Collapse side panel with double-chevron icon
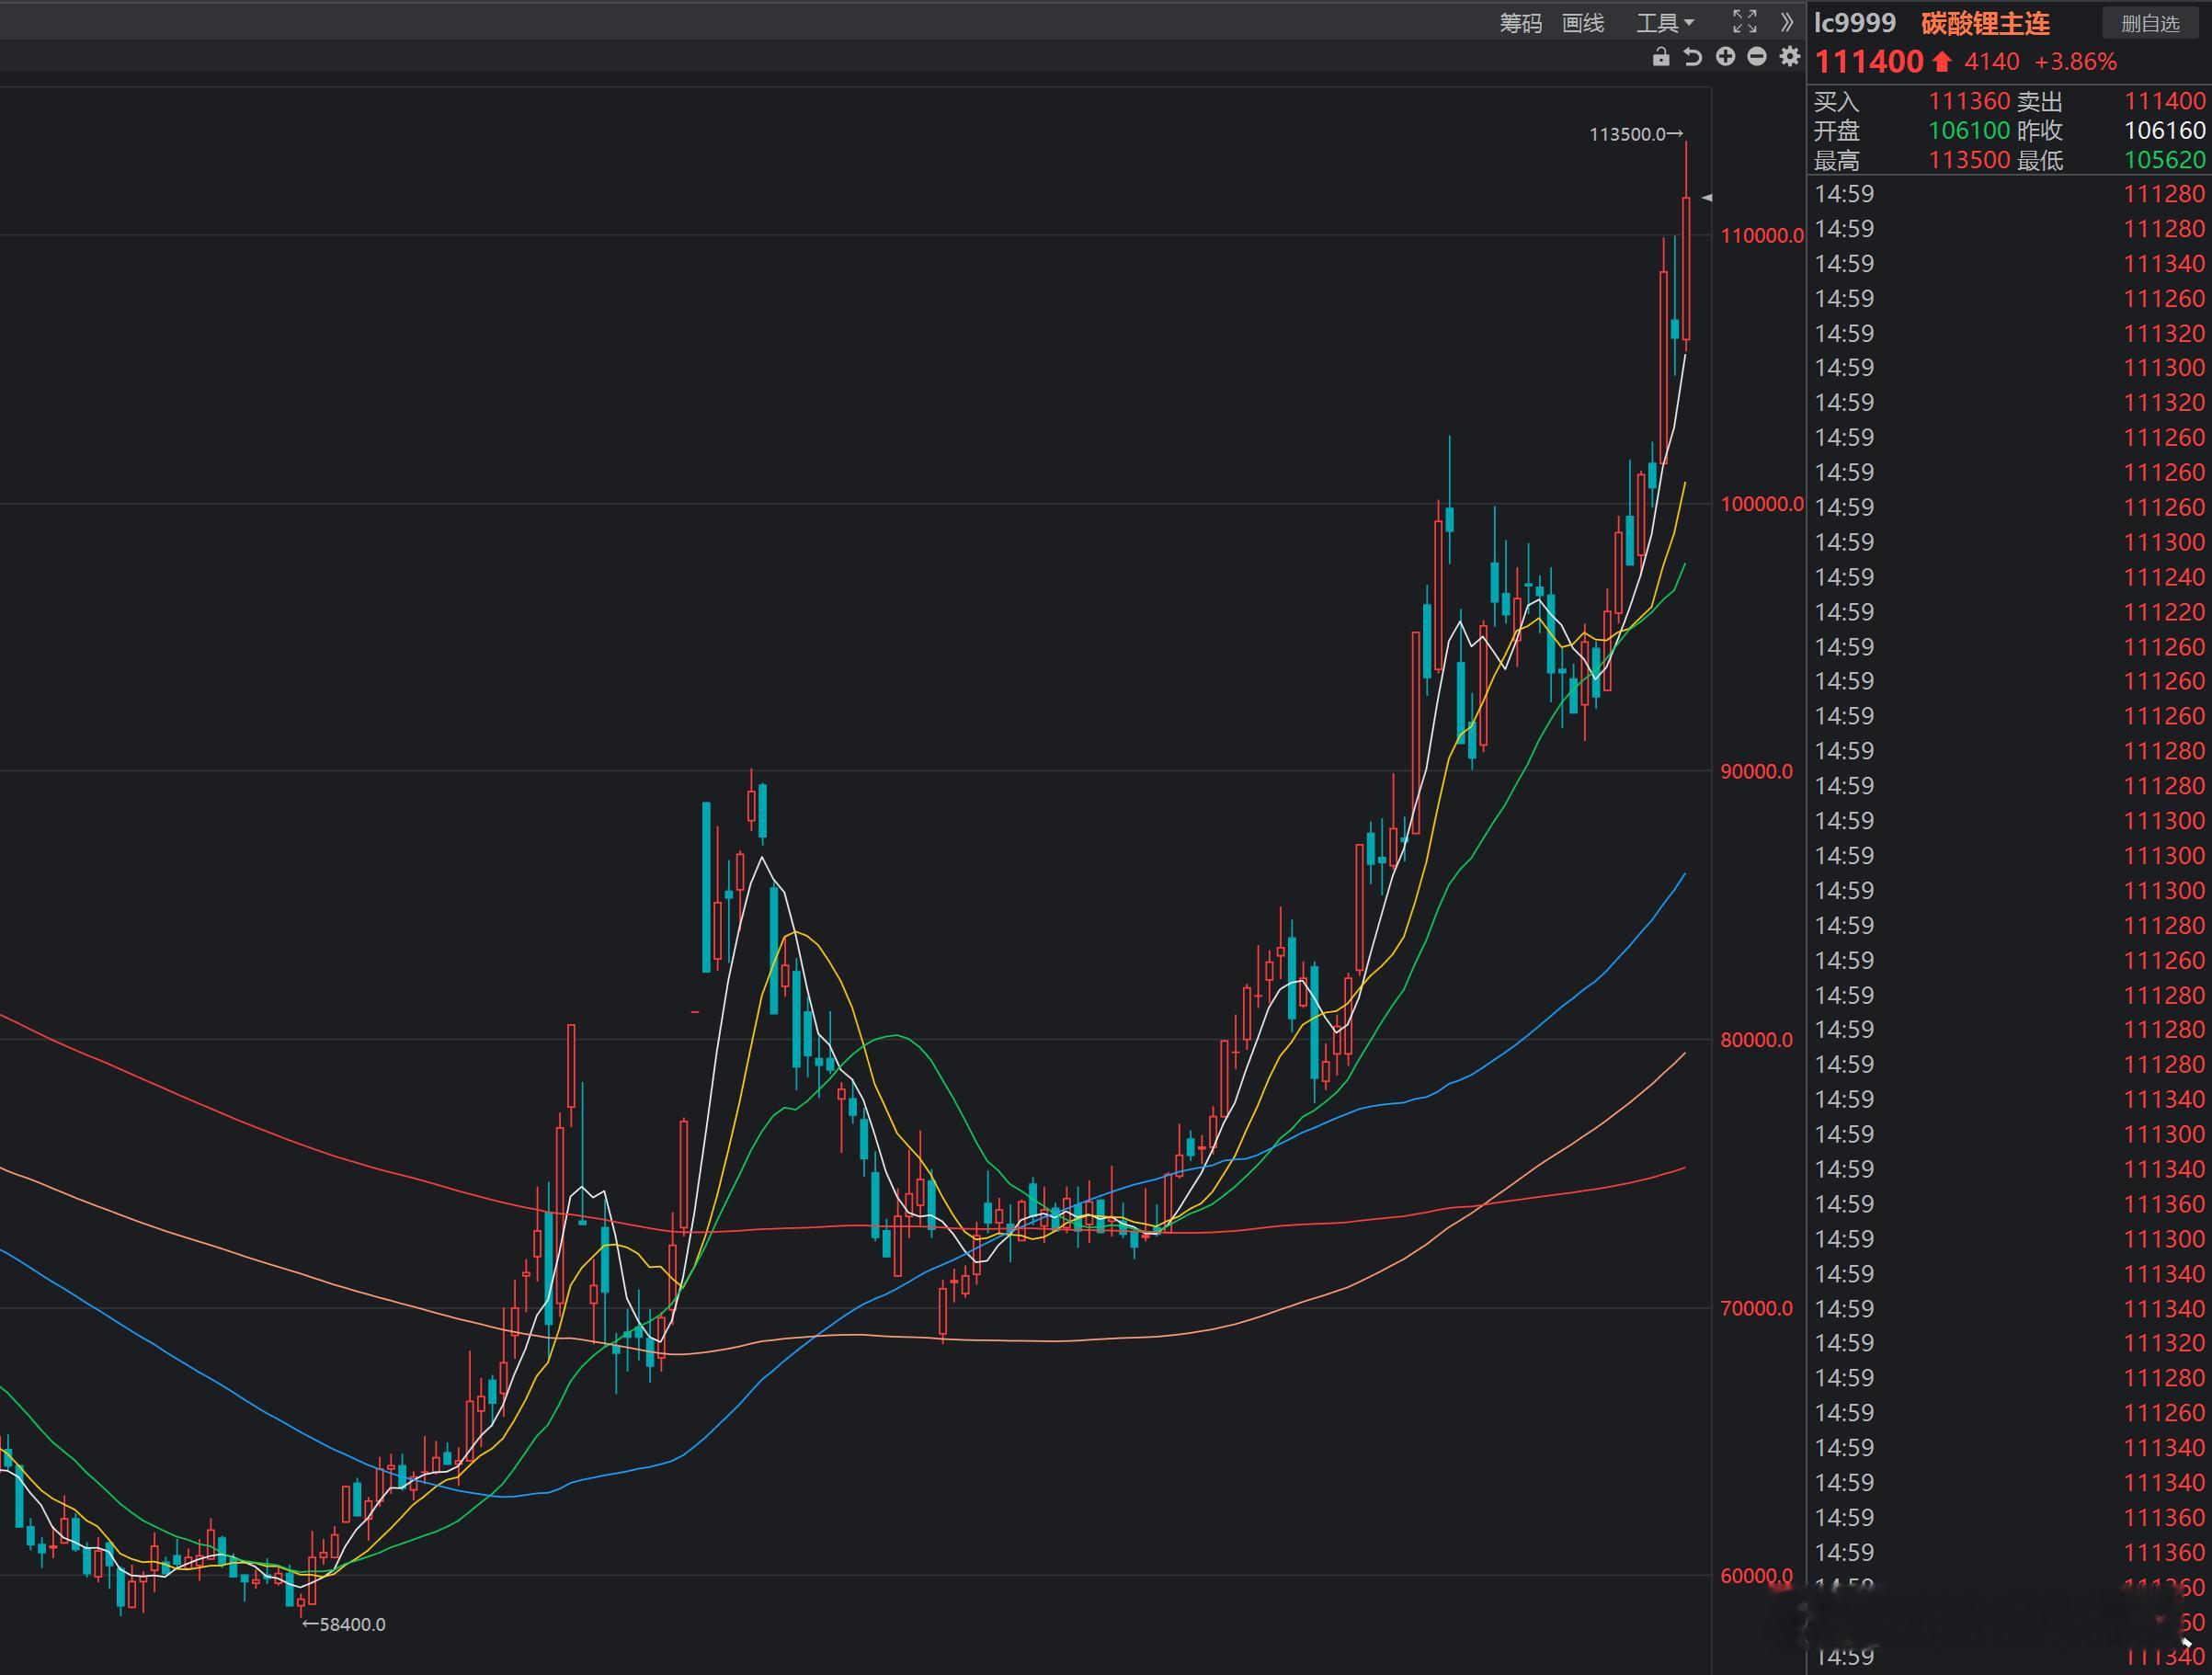The image size is (2212, 1675). coord(1786,22)
